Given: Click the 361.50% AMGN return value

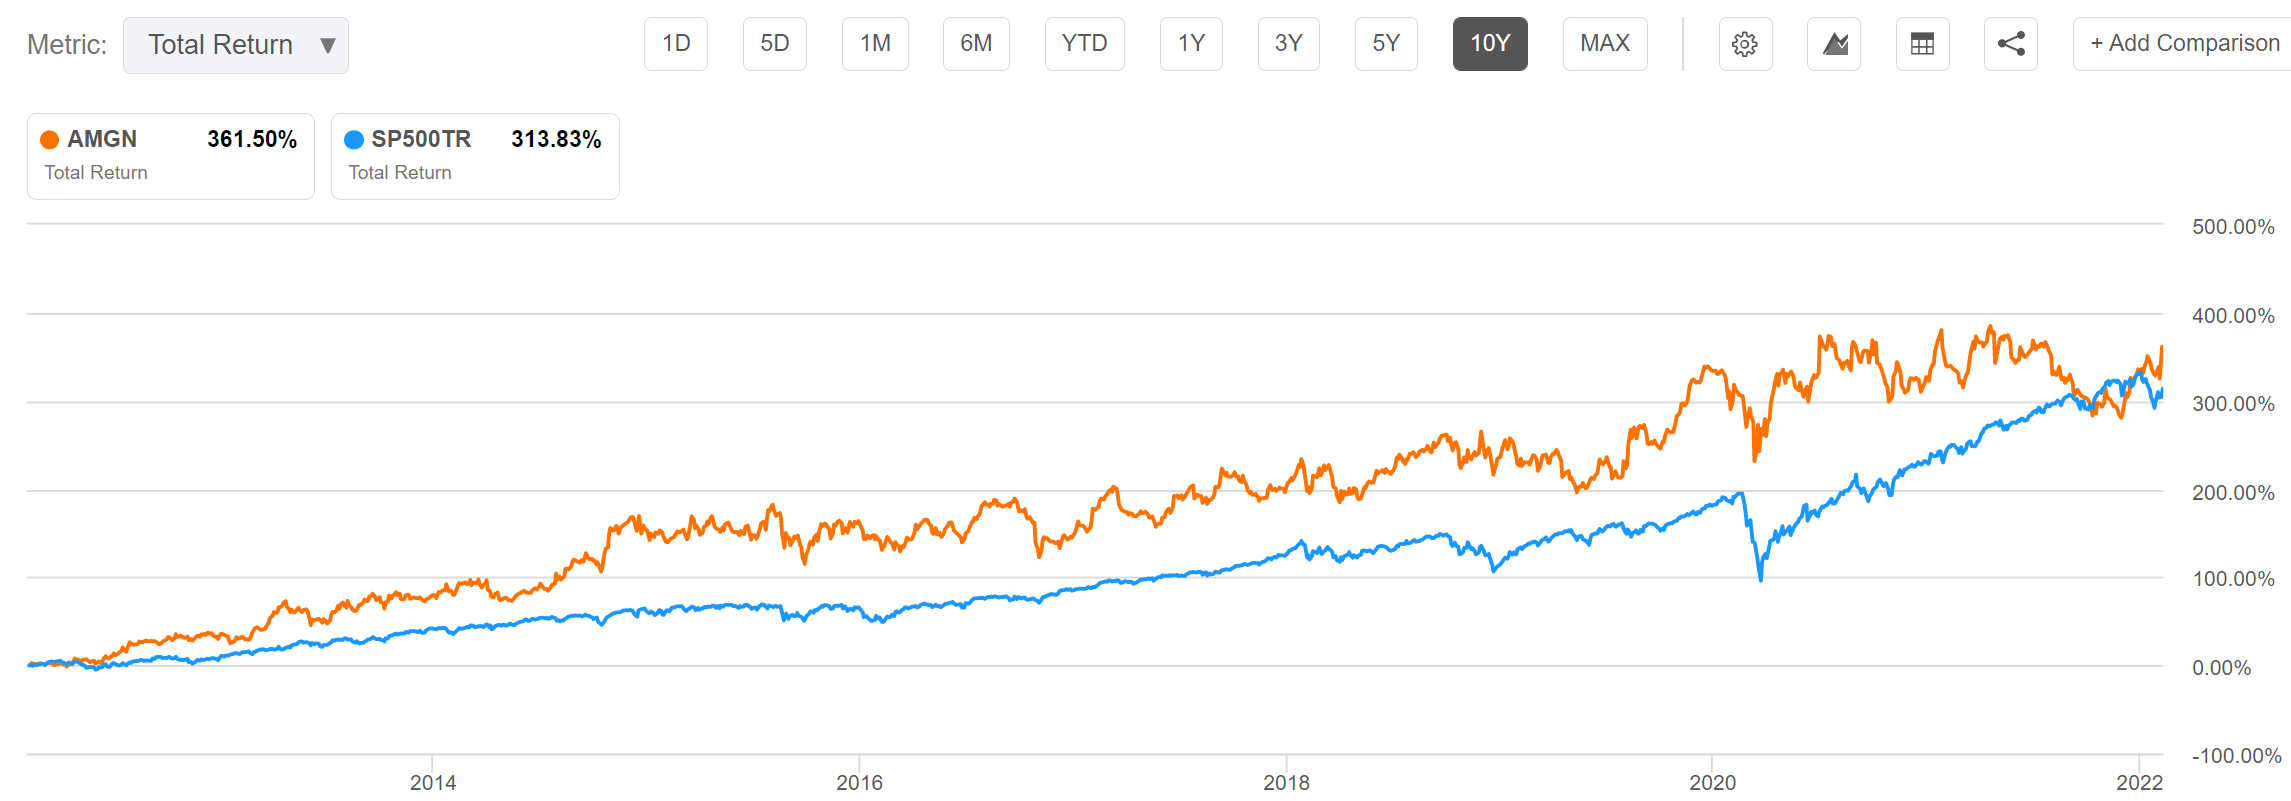Looking at the screenshot, I should (x=252, y=139).
